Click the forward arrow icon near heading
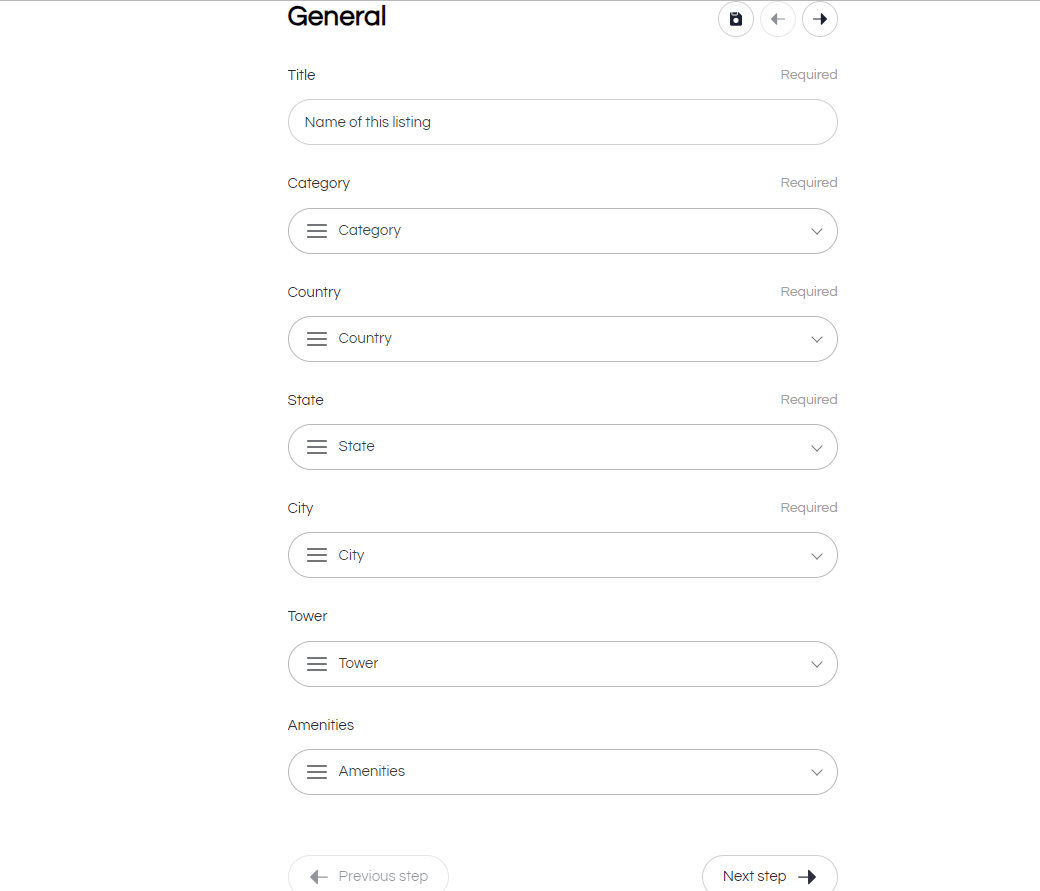 coord(820,19)
